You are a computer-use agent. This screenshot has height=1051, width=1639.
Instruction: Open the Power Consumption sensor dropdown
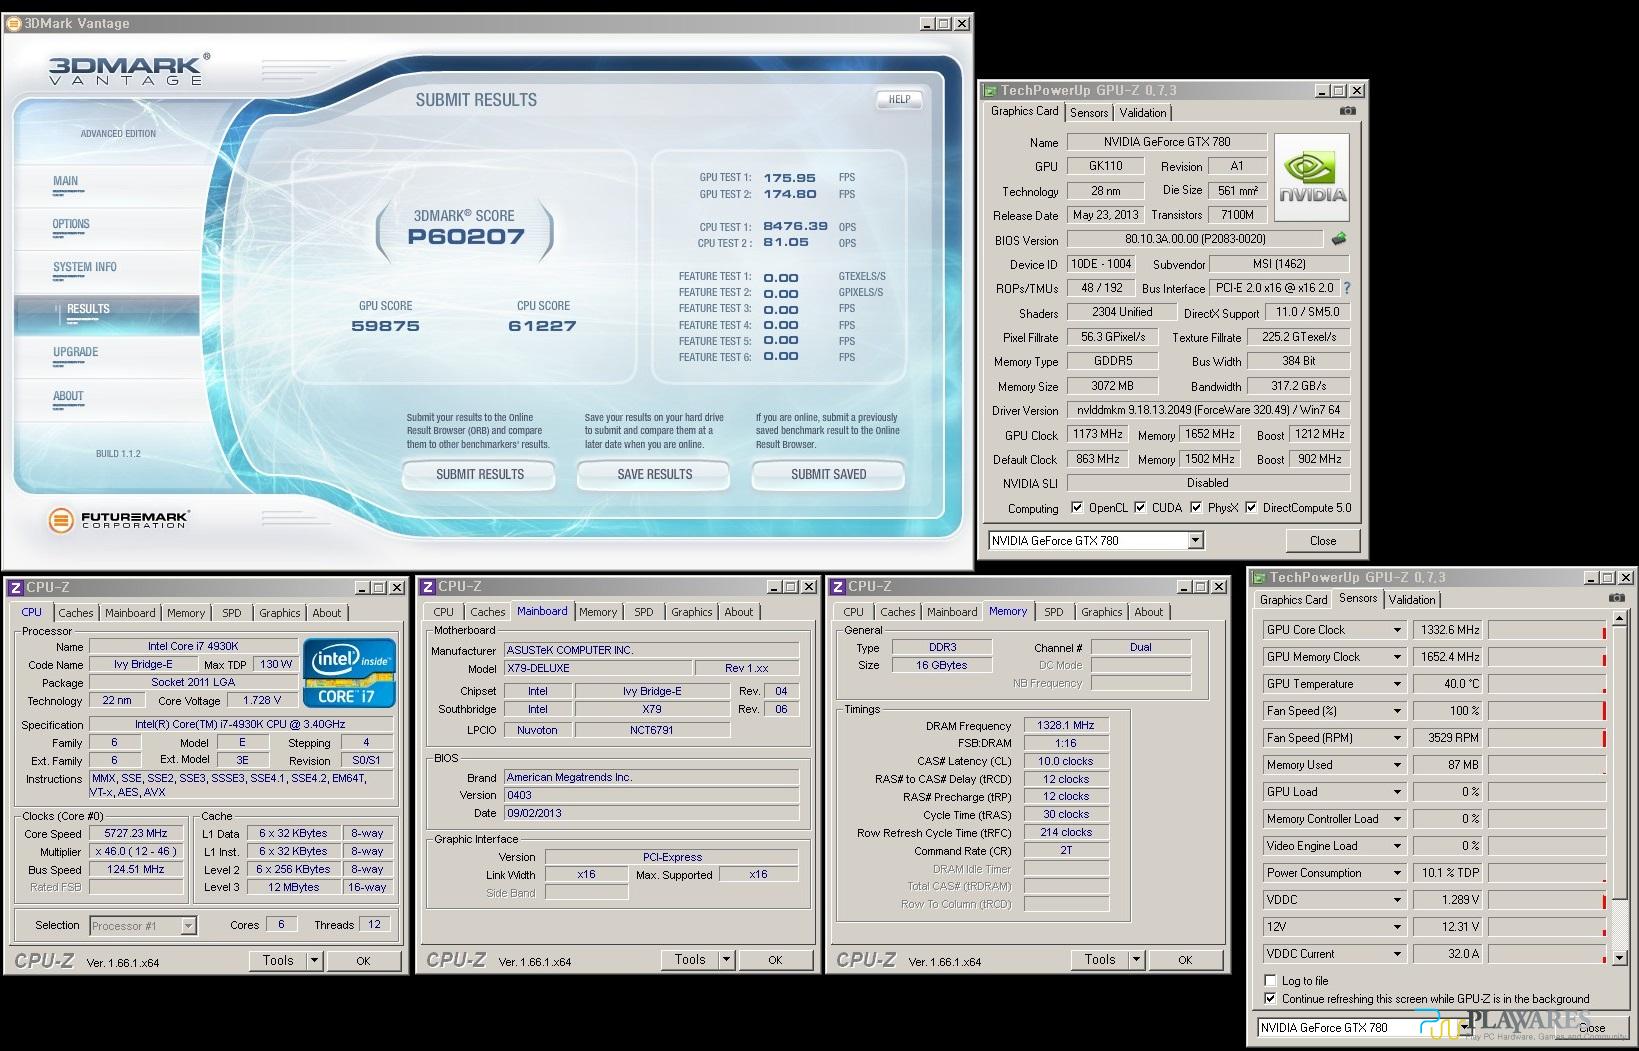1397,873
